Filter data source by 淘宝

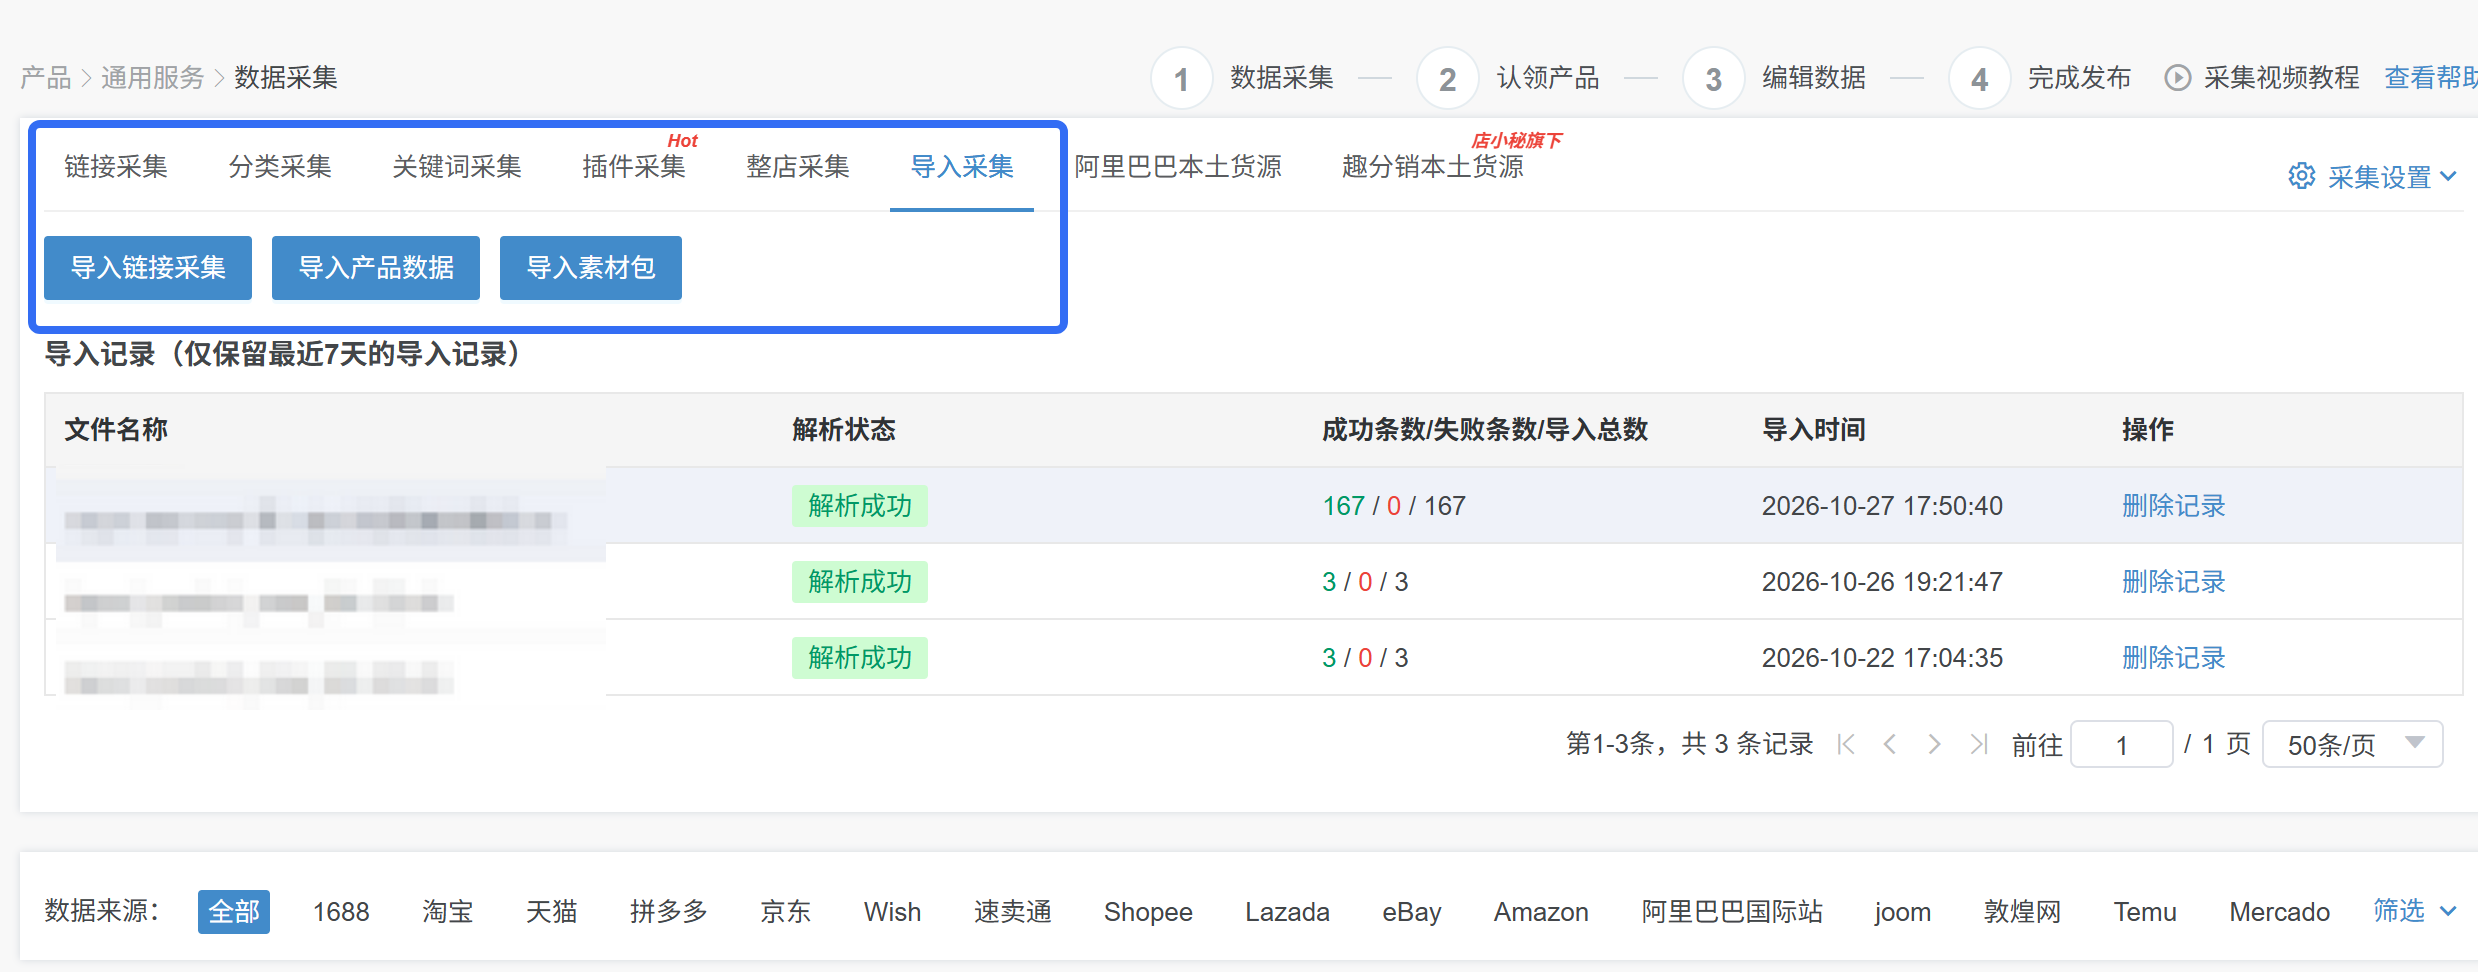click(x=448, y=912)
